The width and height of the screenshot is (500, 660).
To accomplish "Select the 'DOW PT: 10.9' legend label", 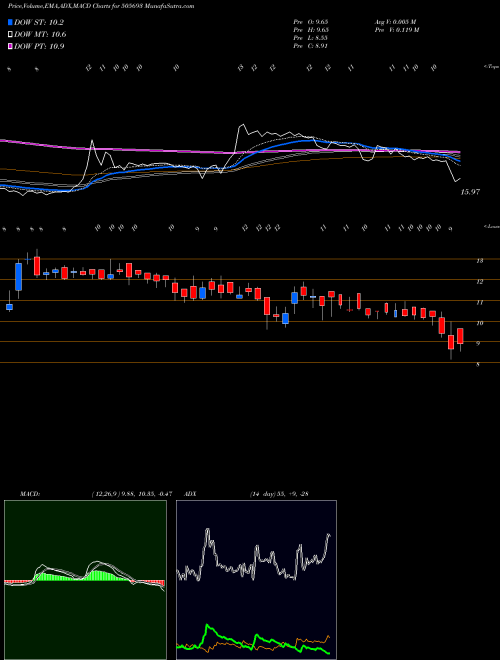I will click(x=39, y=46).
